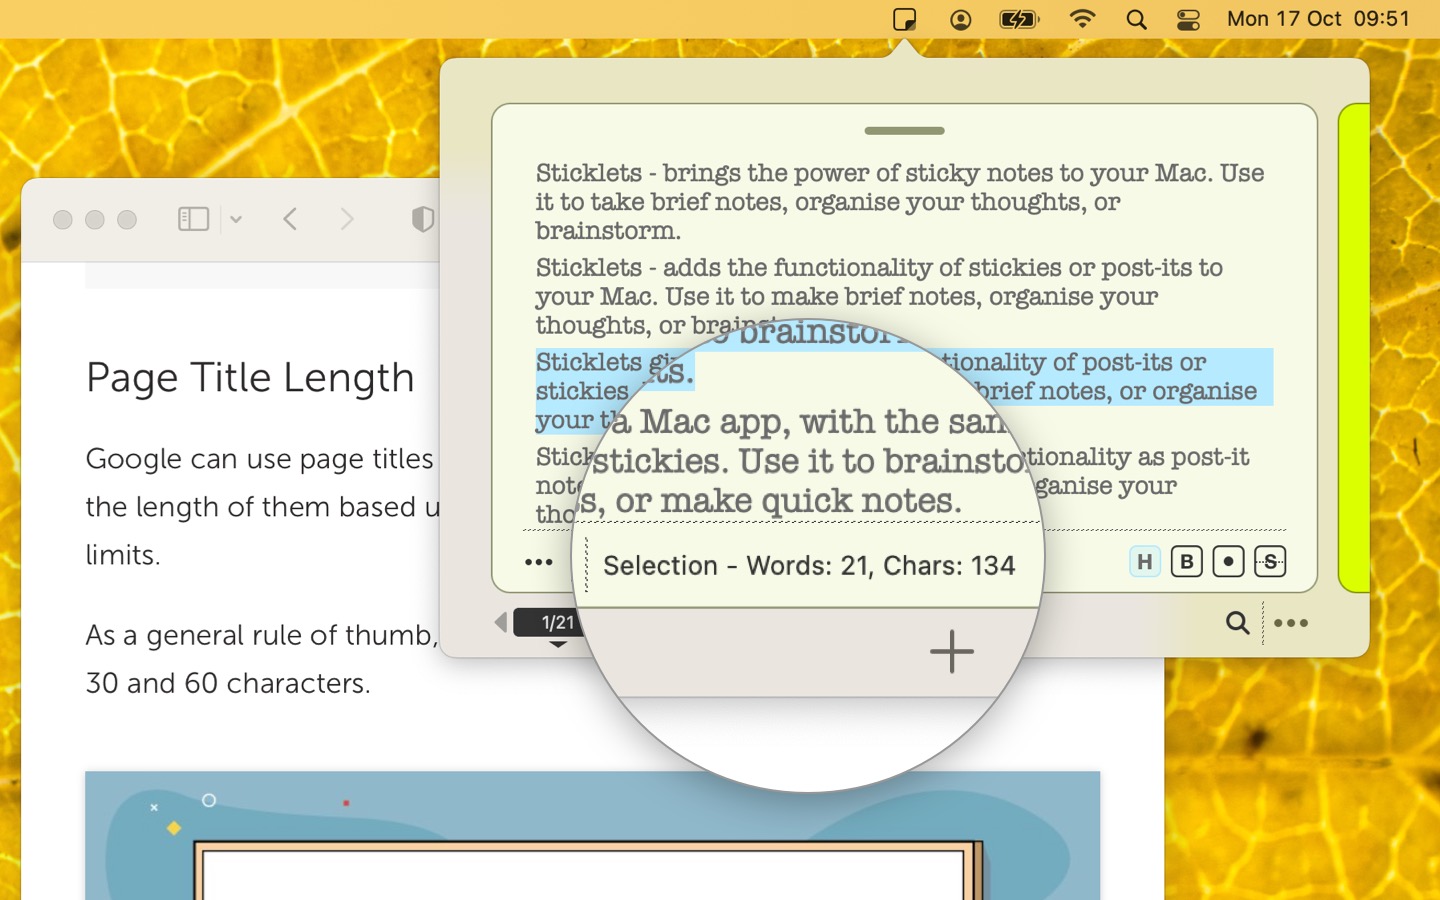Grab the note's top drag handle bar
The height and width of the screenshot is (900, 1440).
pos(904,131)
